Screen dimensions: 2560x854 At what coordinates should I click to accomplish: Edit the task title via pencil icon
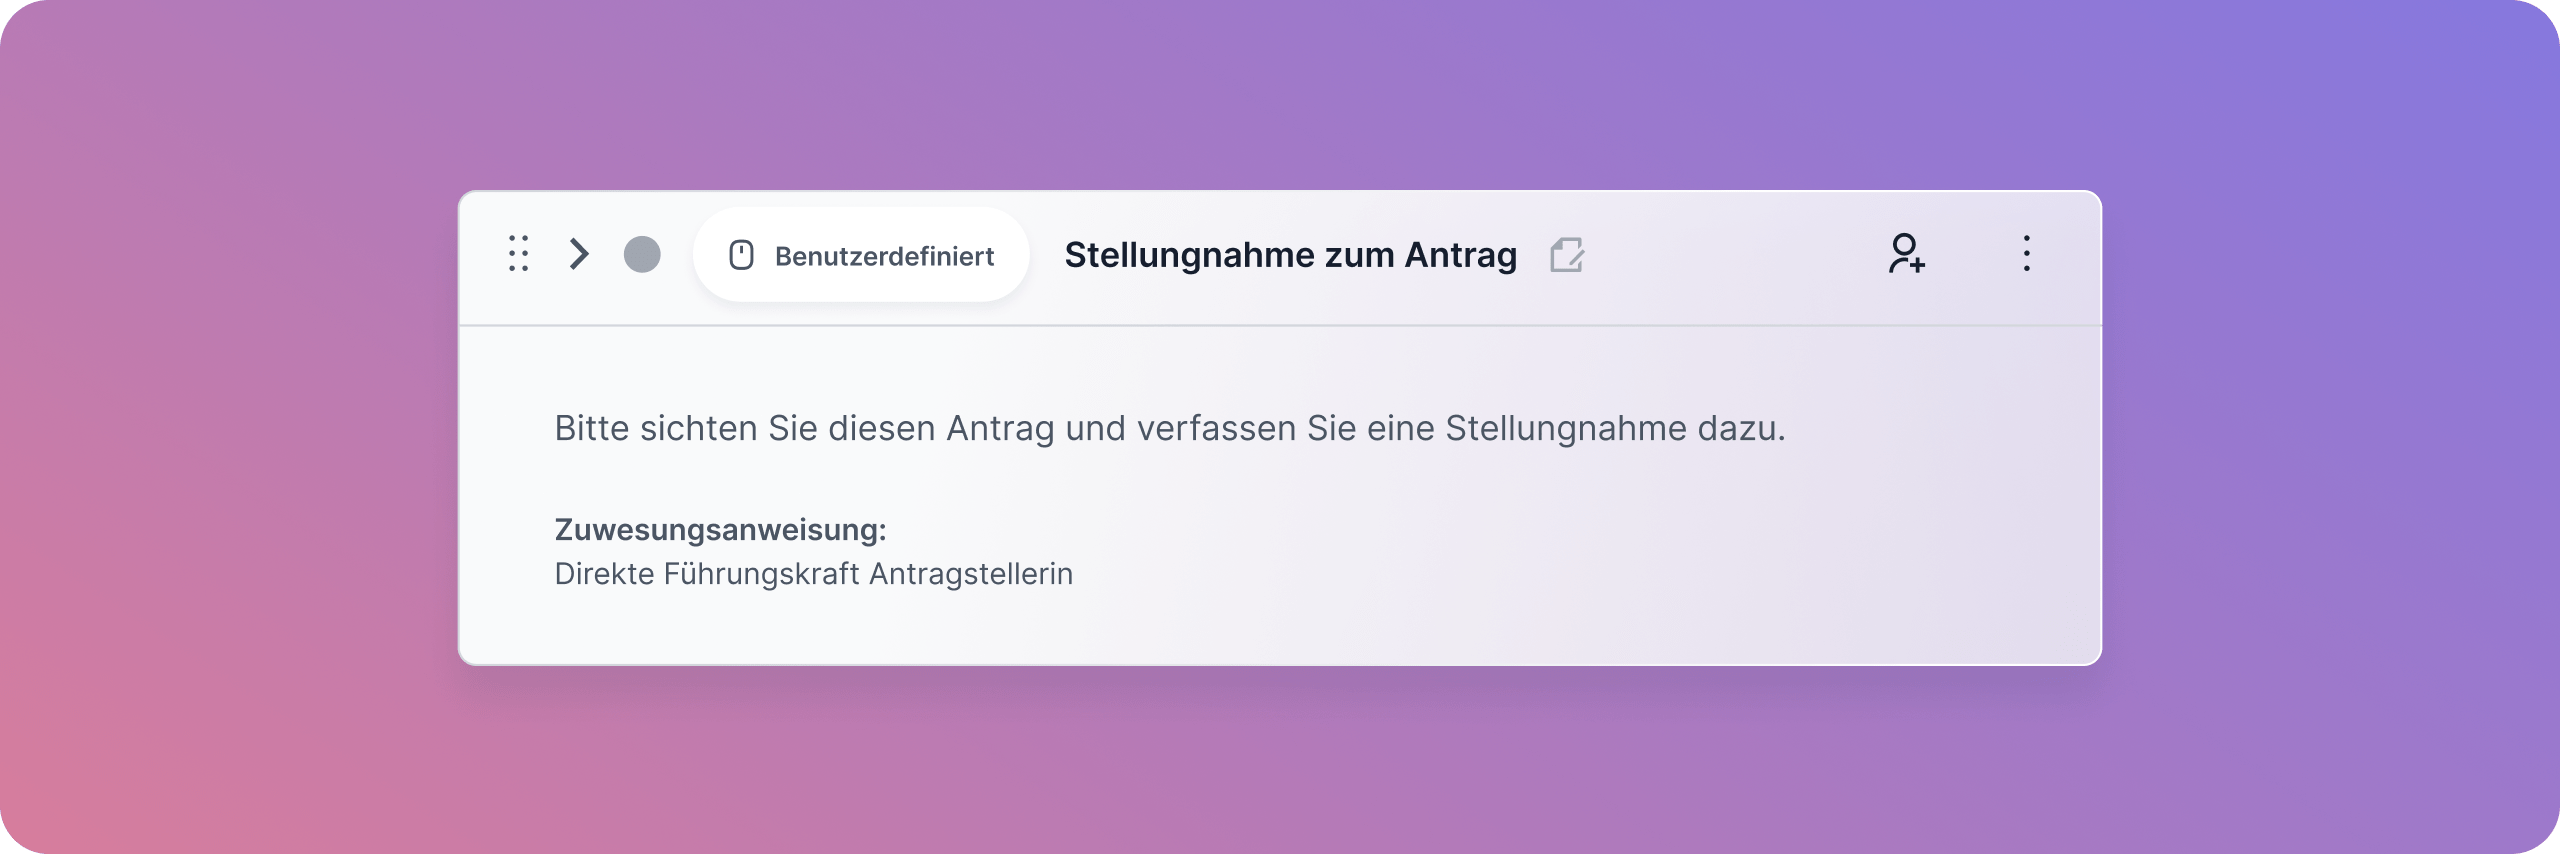1567,255
